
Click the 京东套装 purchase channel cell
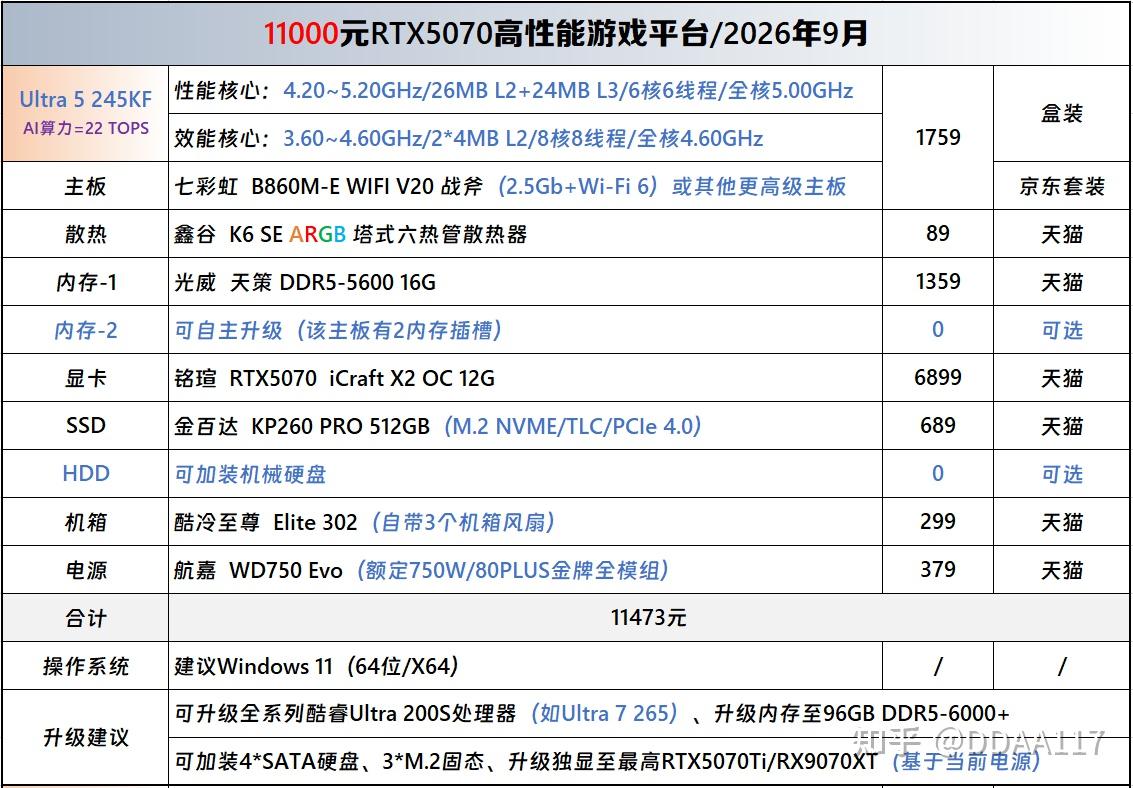pyautogui.click(x=1062, y=186)
